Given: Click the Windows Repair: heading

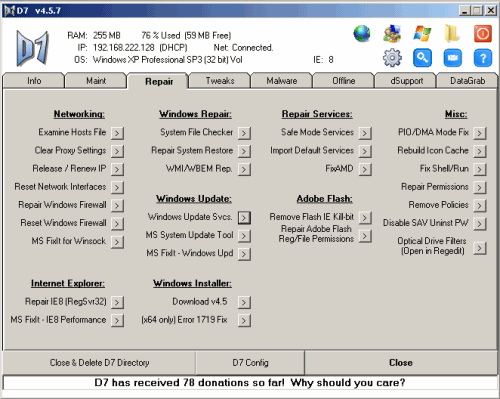Looking at the screenshot, I should (195, 114).
